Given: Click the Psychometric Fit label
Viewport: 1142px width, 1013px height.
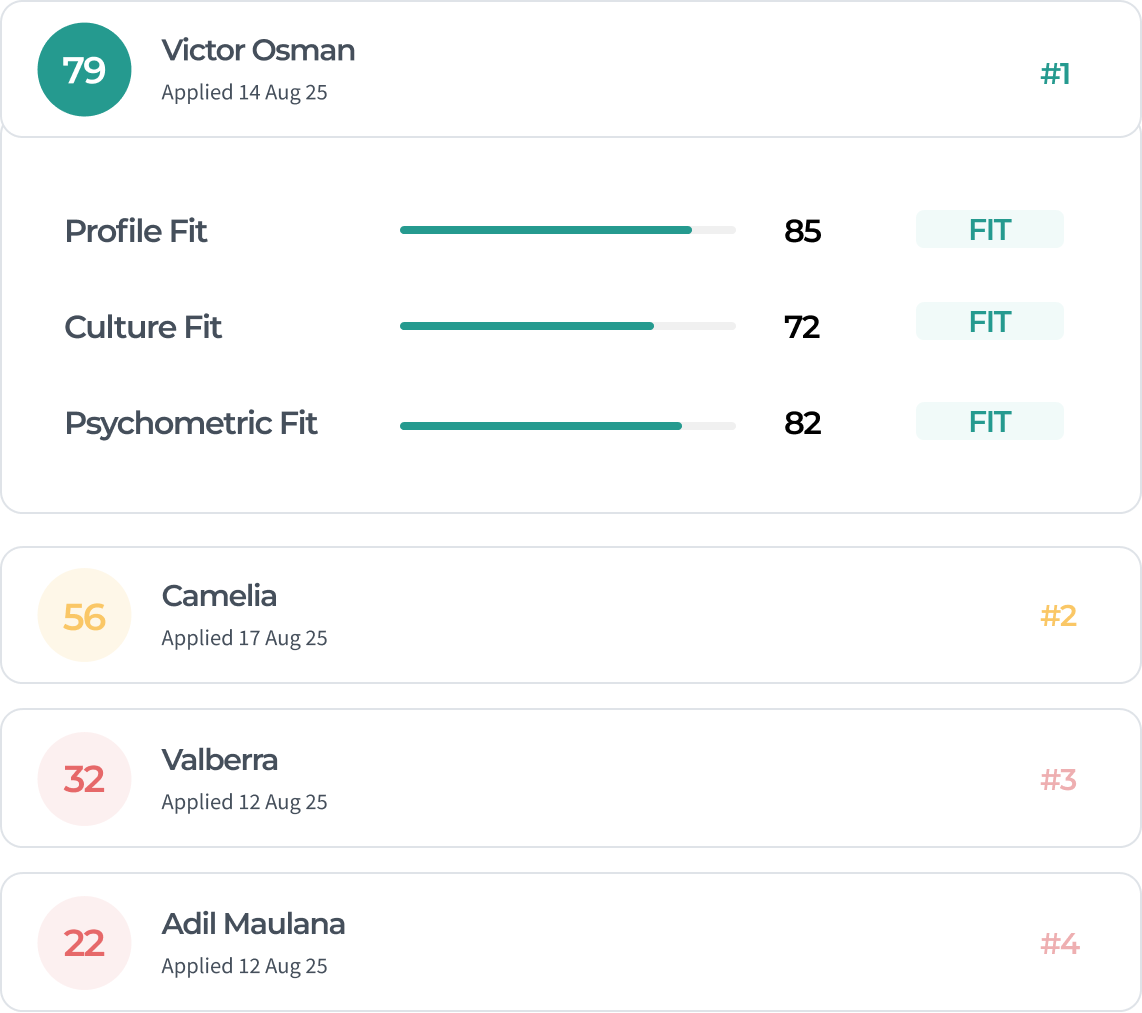Looking at the screenshot, I should click(190, 423).
